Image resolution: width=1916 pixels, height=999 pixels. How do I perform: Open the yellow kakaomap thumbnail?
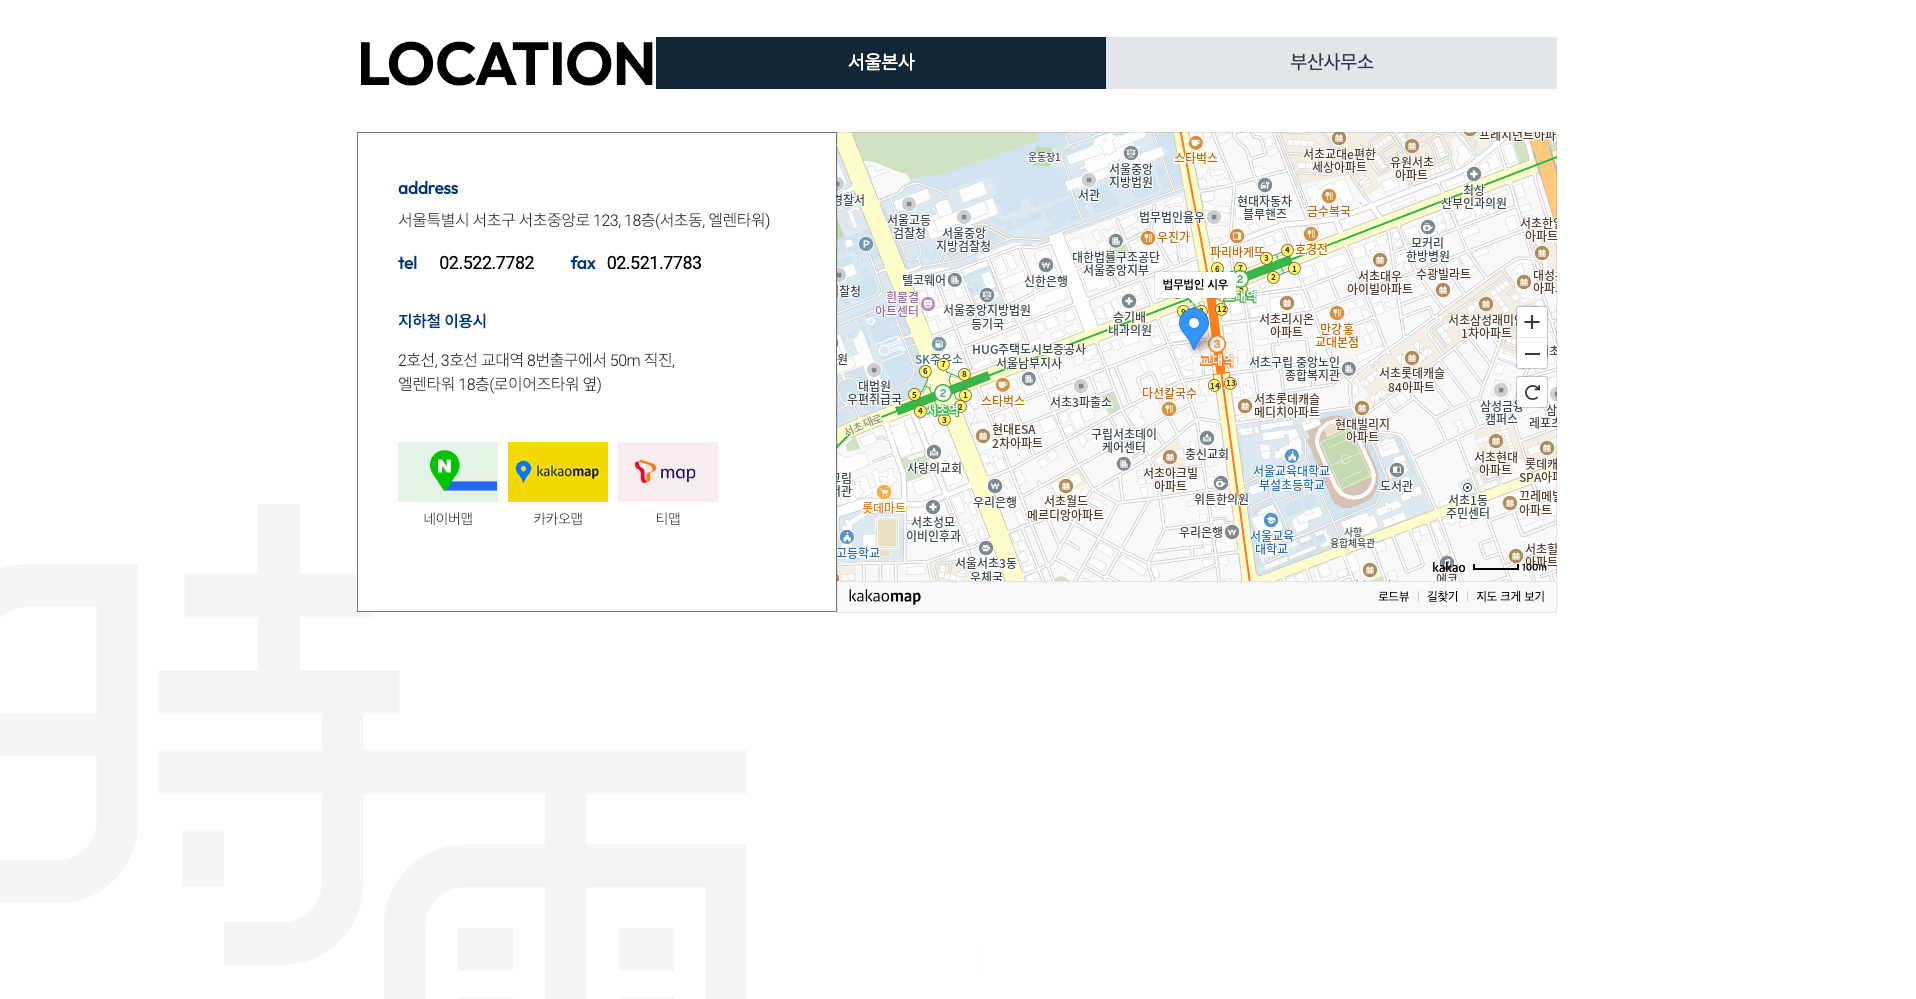558,472
